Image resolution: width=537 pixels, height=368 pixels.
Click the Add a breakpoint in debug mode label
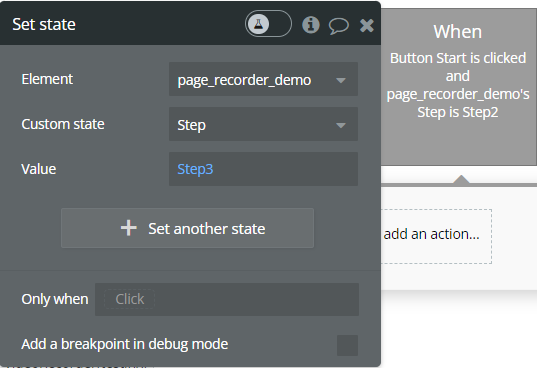point(125,344)
